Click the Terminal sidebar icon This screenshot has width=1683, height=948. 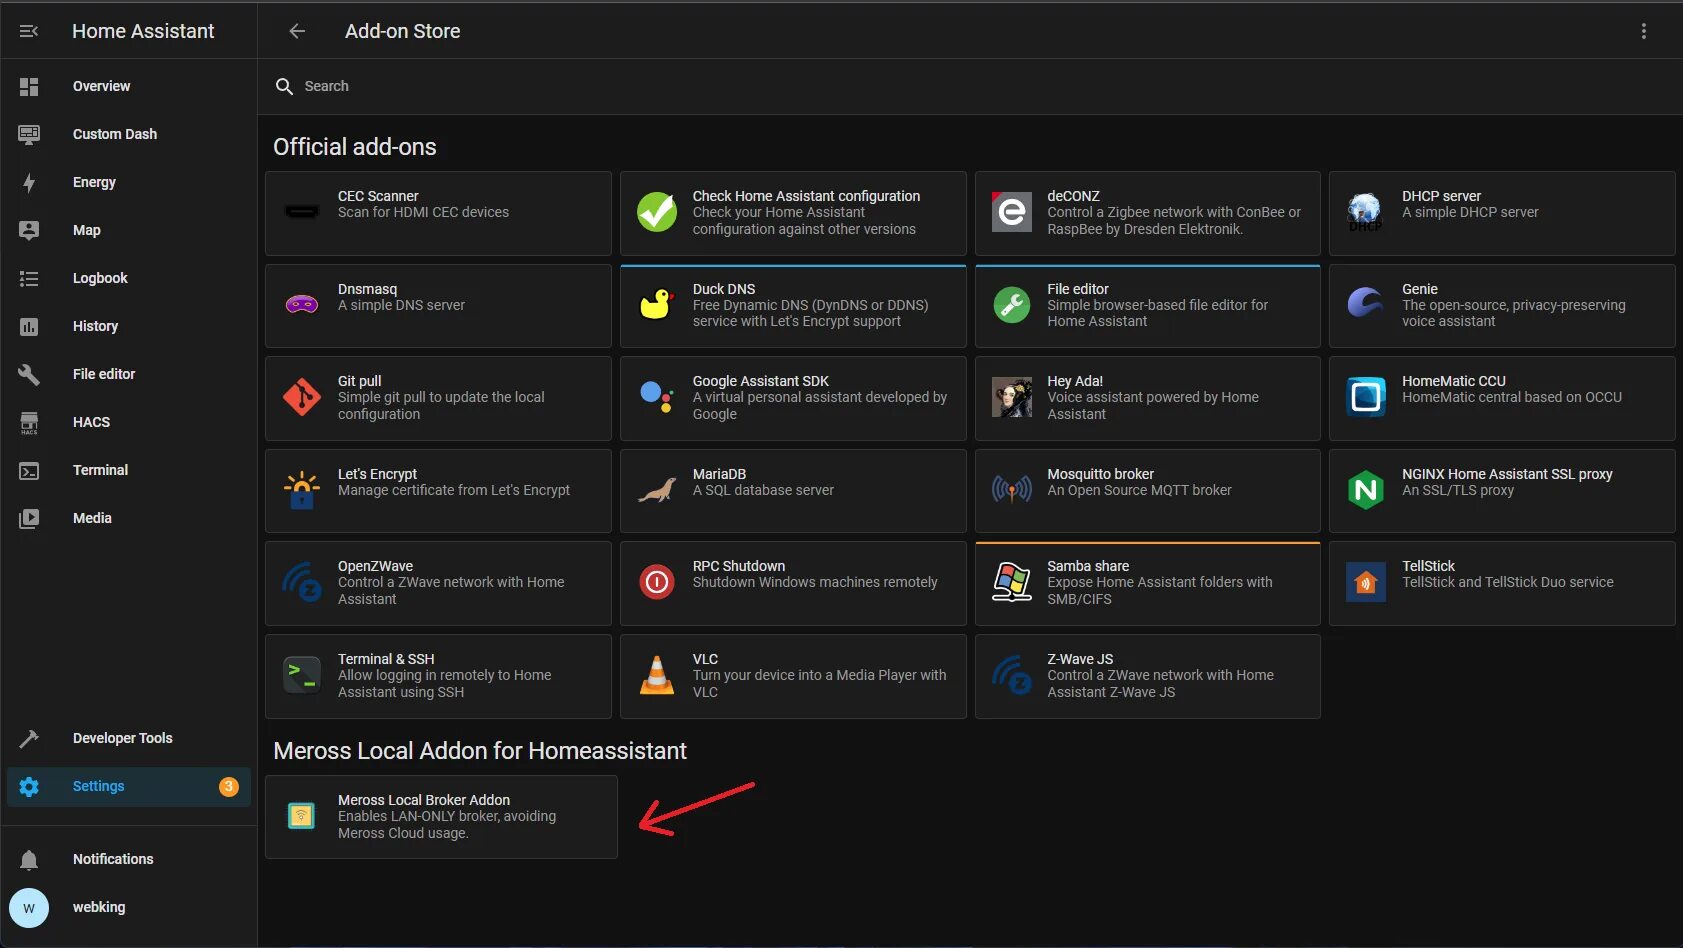point(29,470)
